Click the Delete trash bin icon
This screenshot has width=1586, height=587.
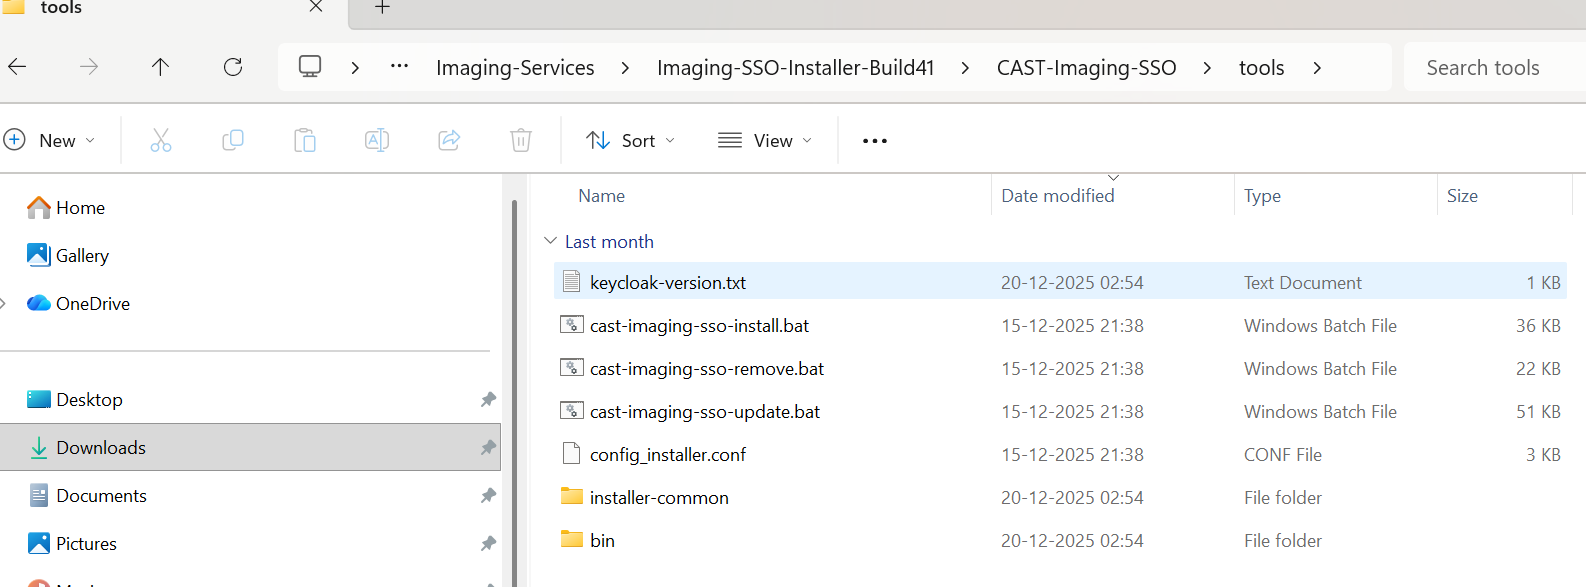[x=521, y=141]
